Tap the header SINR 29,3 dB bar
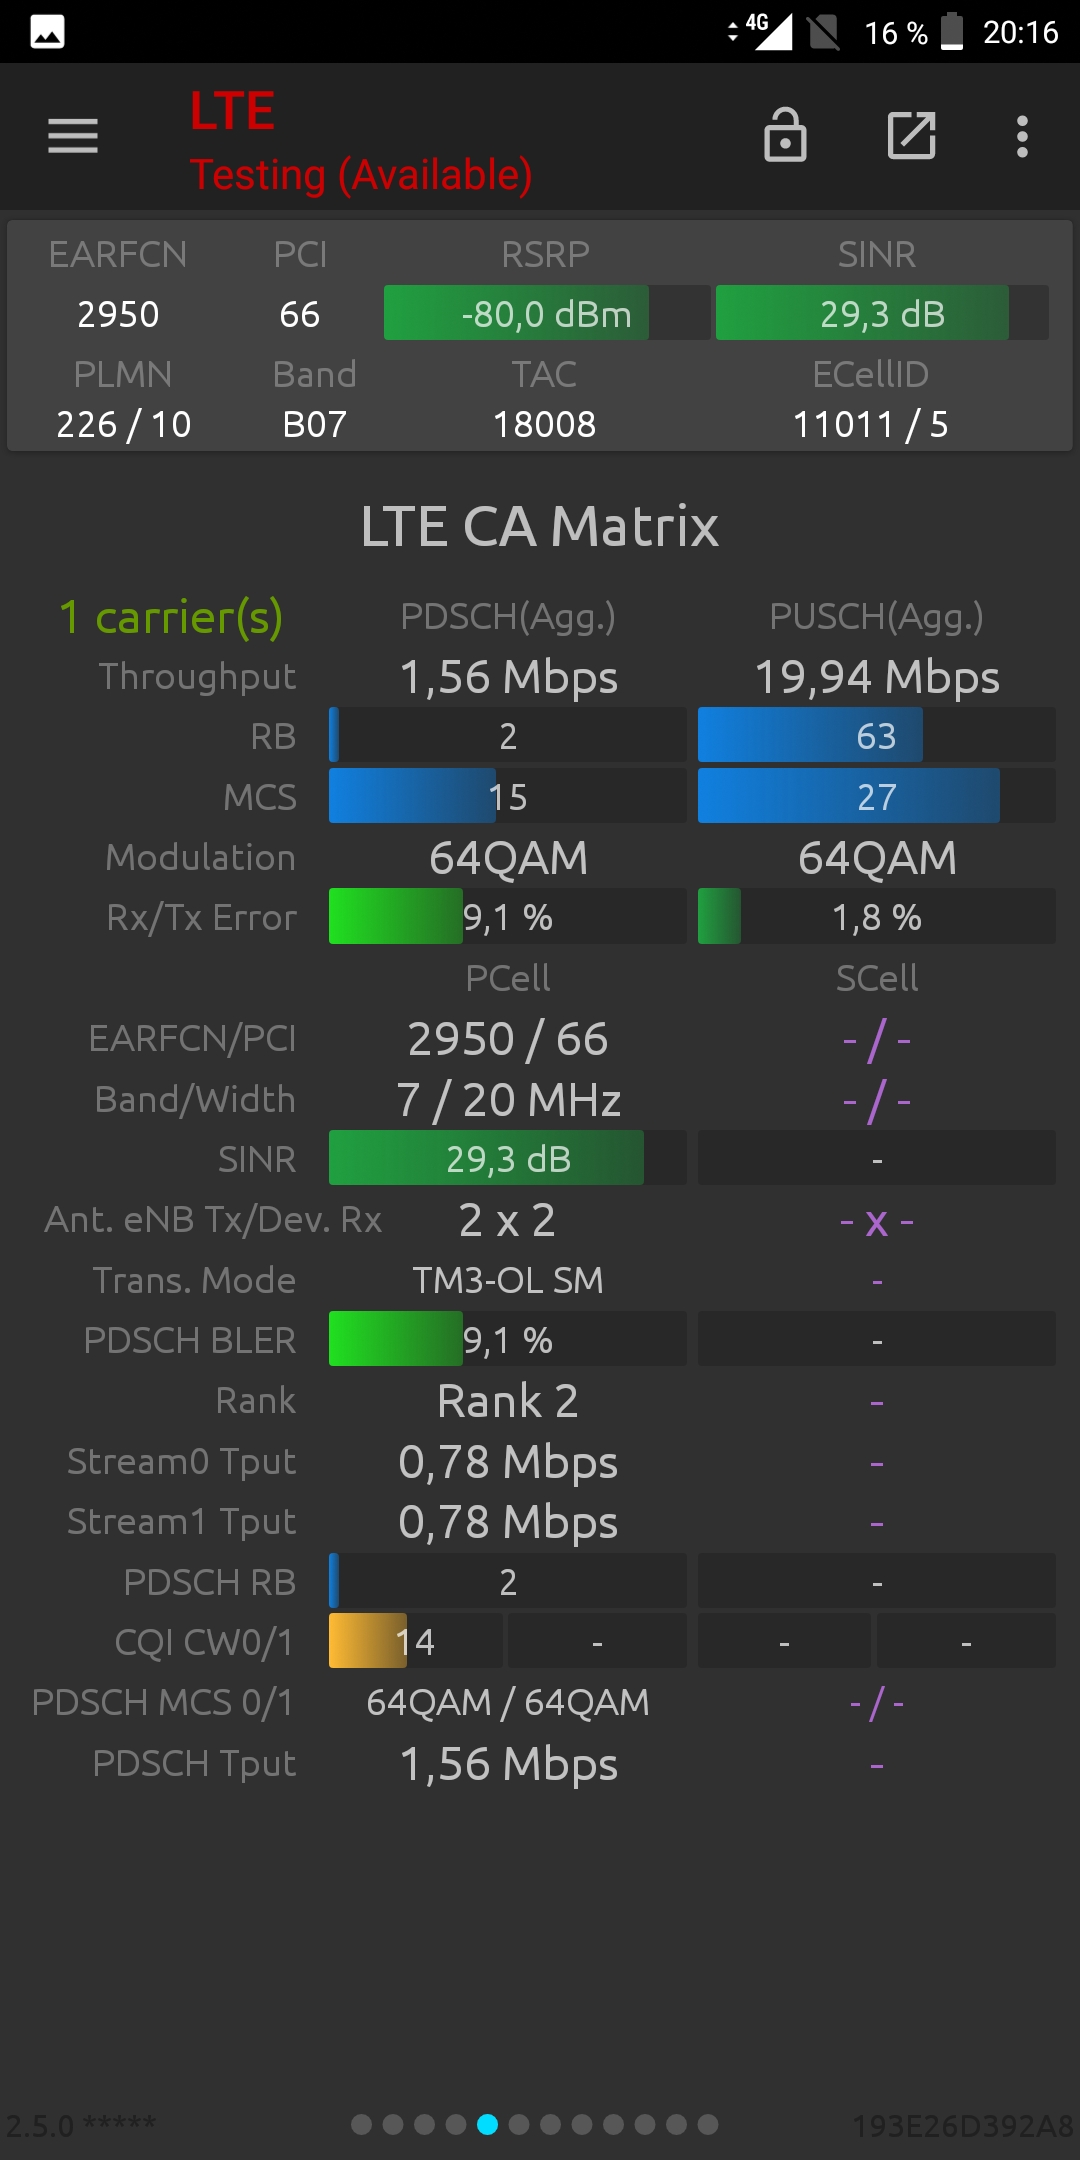 (882, 313)
